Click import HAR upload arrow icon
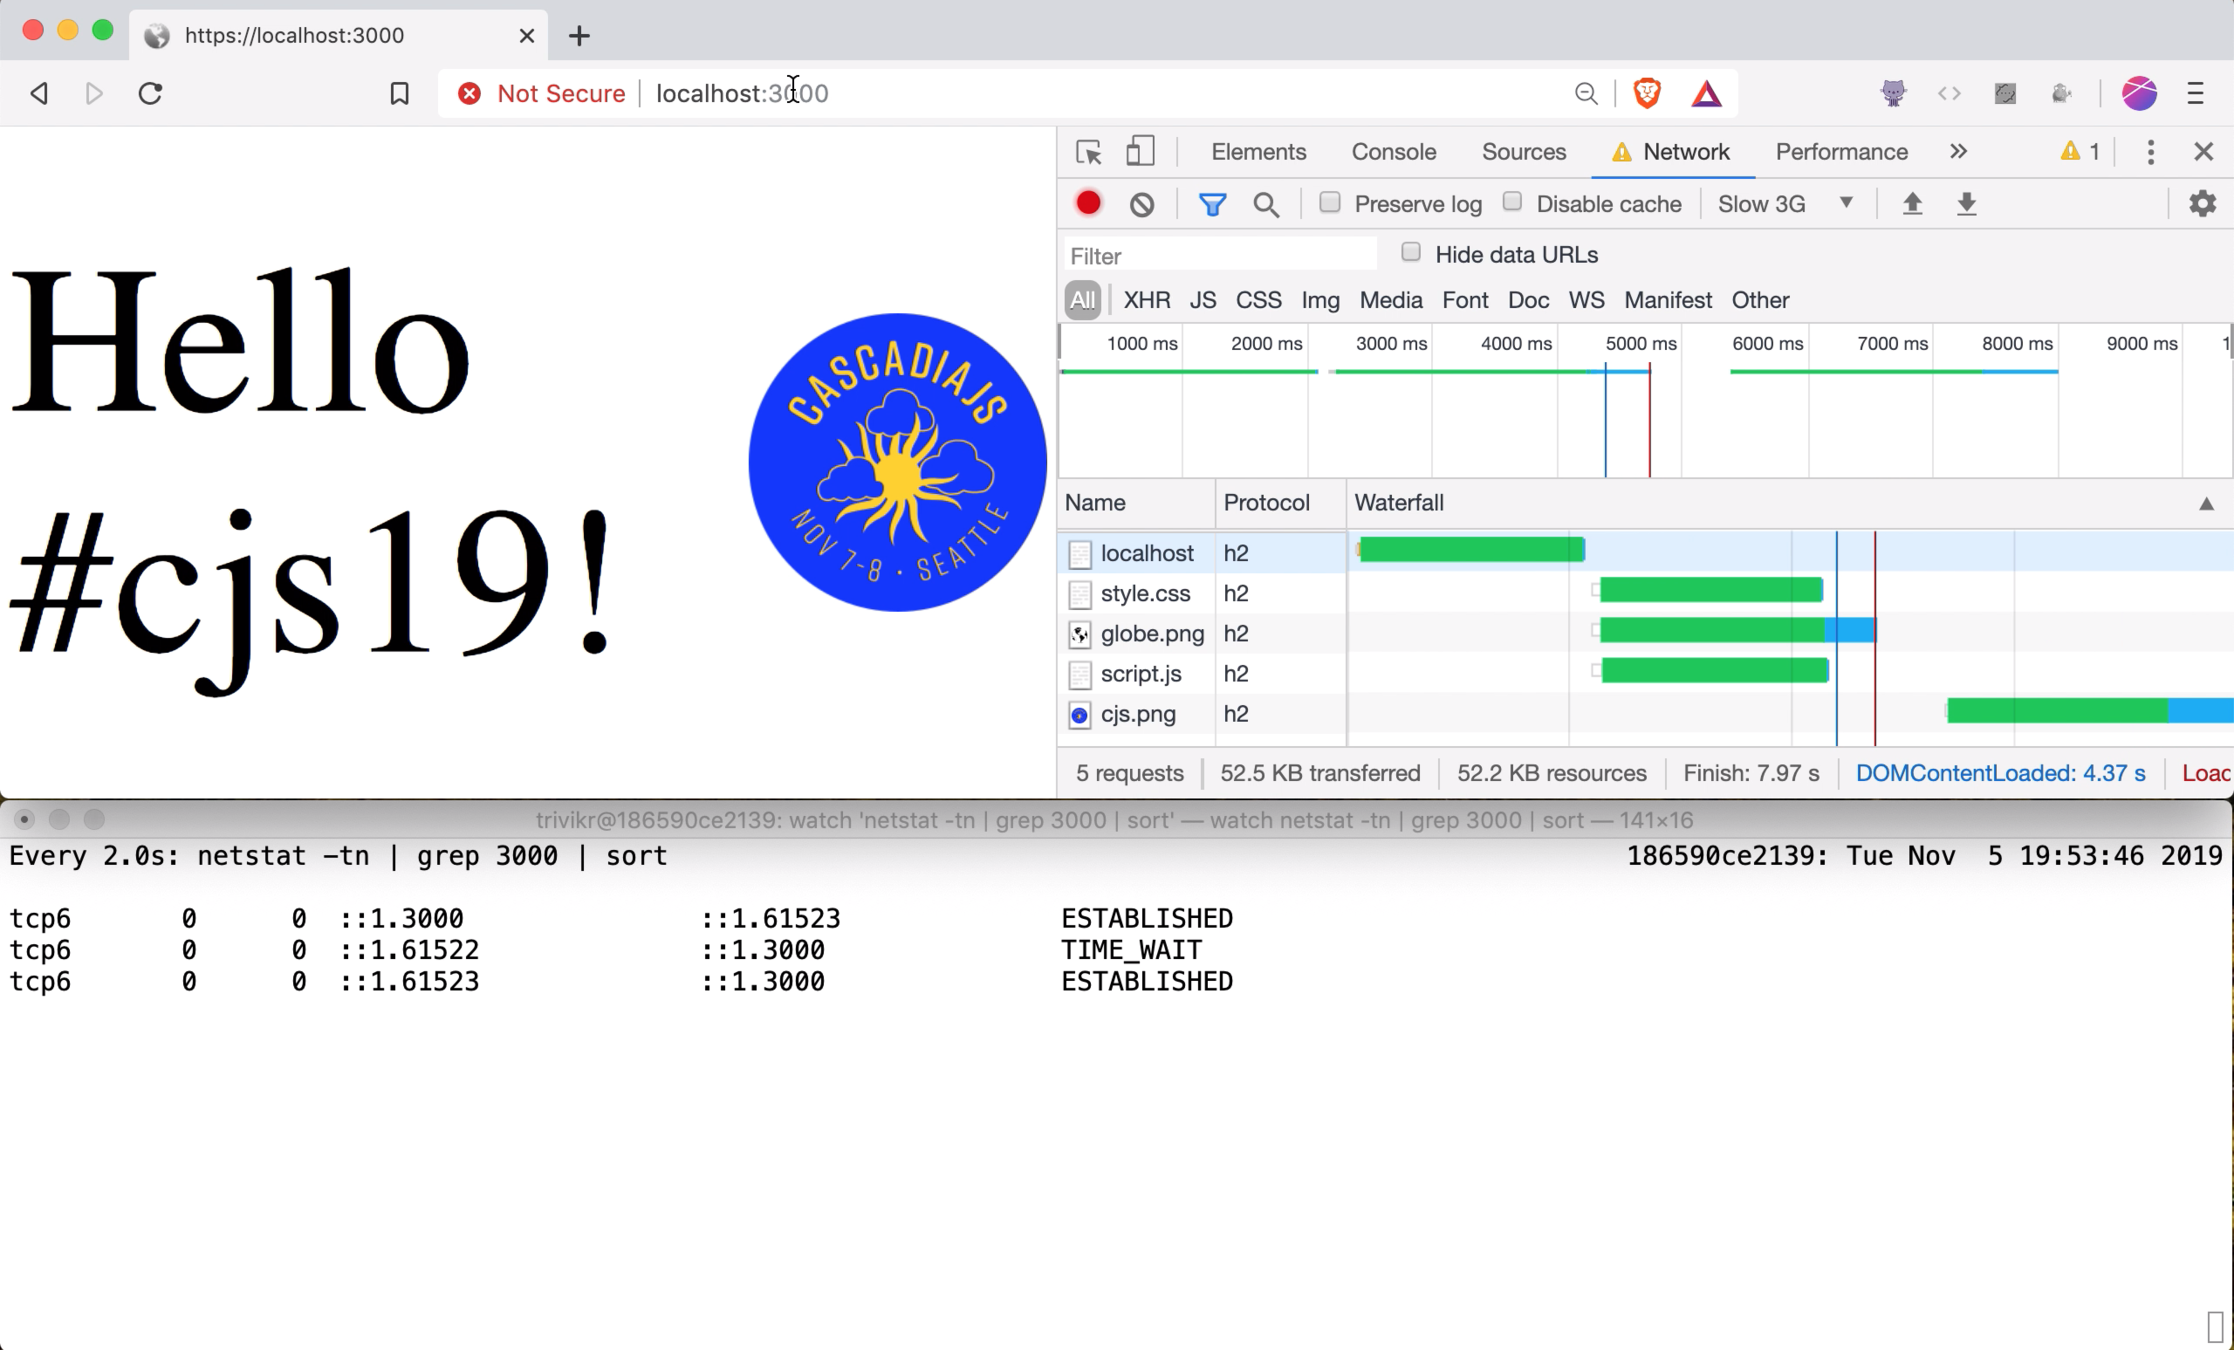Screen dimensions: 2234x1350 pyautogui.click(x=1912, y=204)
